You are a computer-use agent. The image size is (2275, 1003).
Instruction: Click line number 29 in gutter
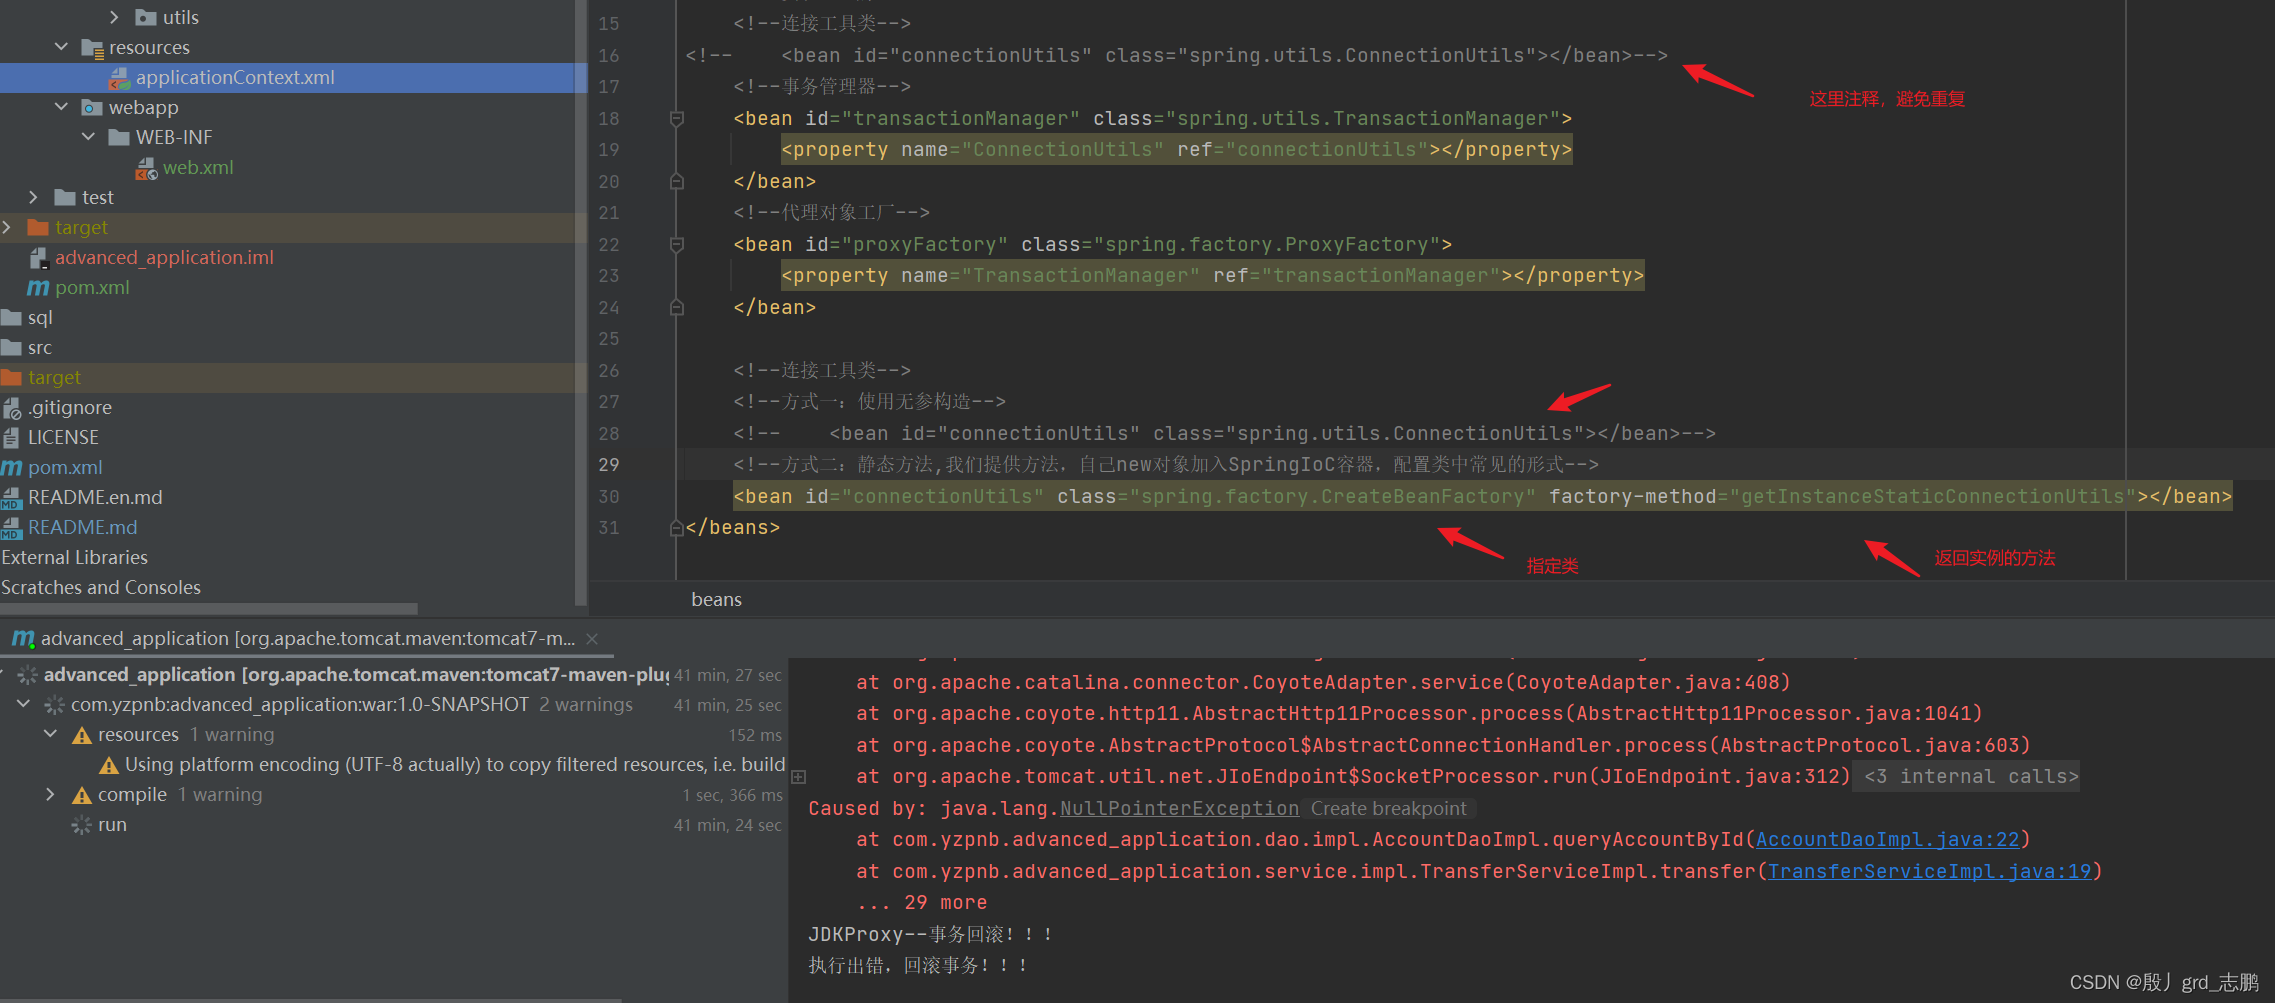[x=609, y=465]
